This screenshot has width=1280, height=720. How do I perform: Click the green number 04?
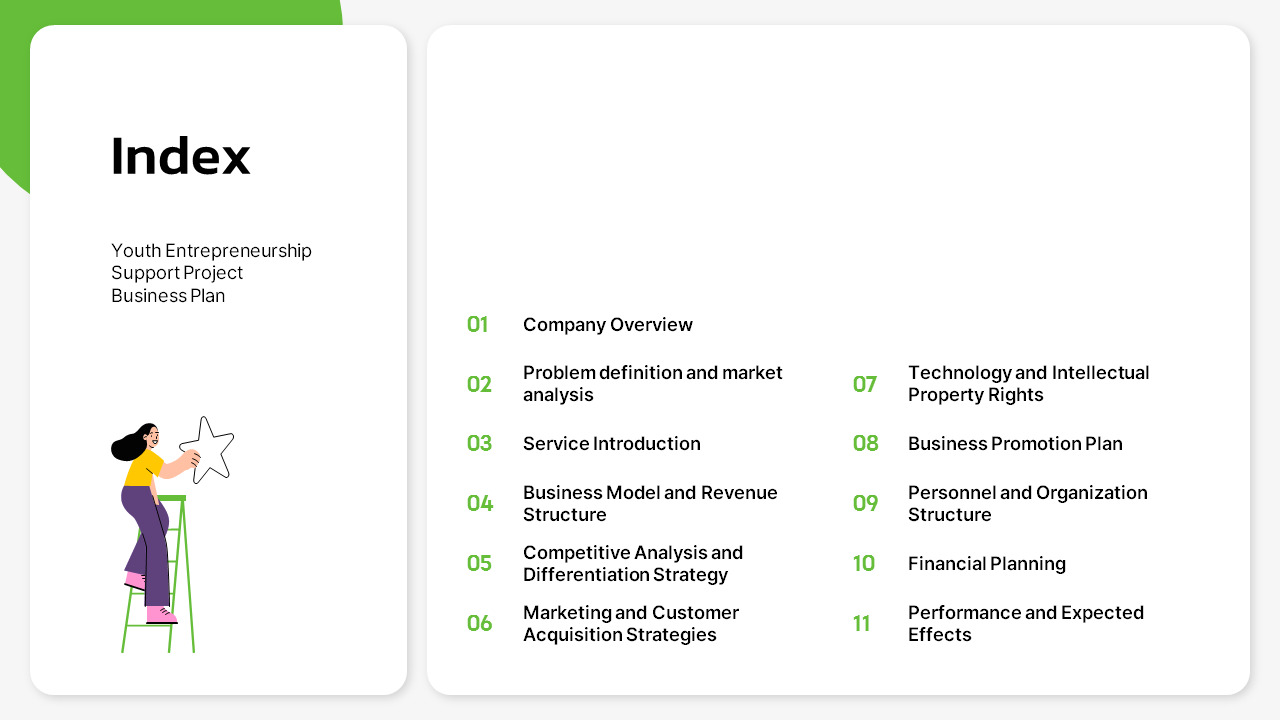click(480, 503)
